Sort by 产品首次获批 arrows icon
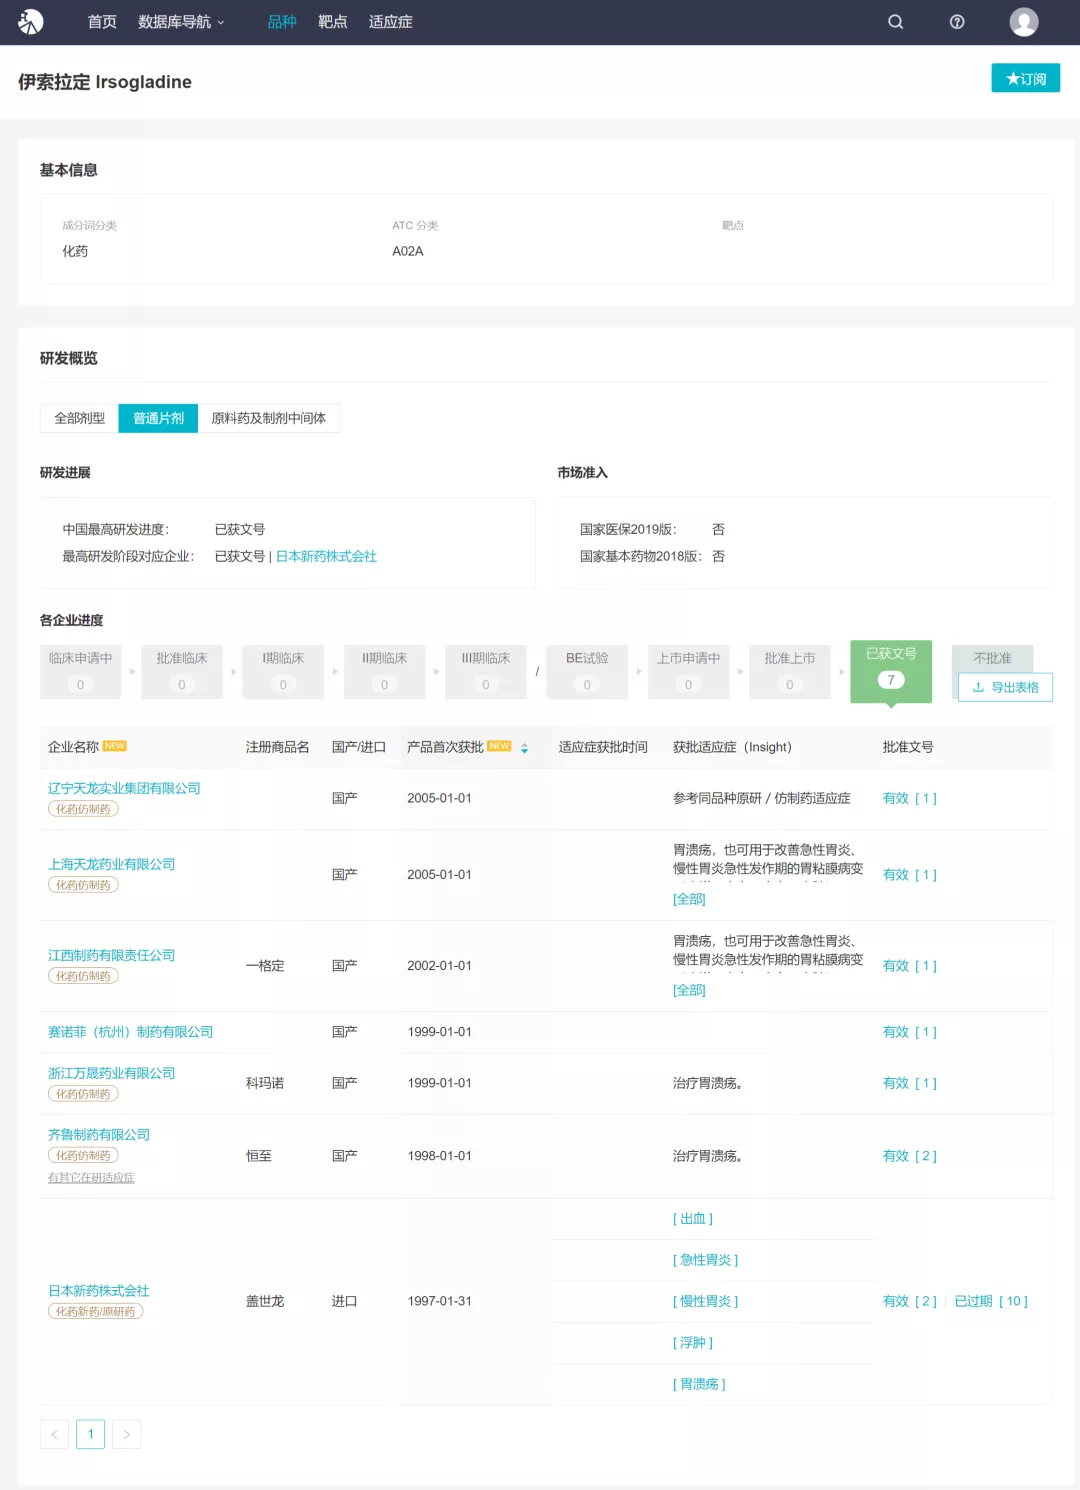1080x1490 pixels. (524, 748)
